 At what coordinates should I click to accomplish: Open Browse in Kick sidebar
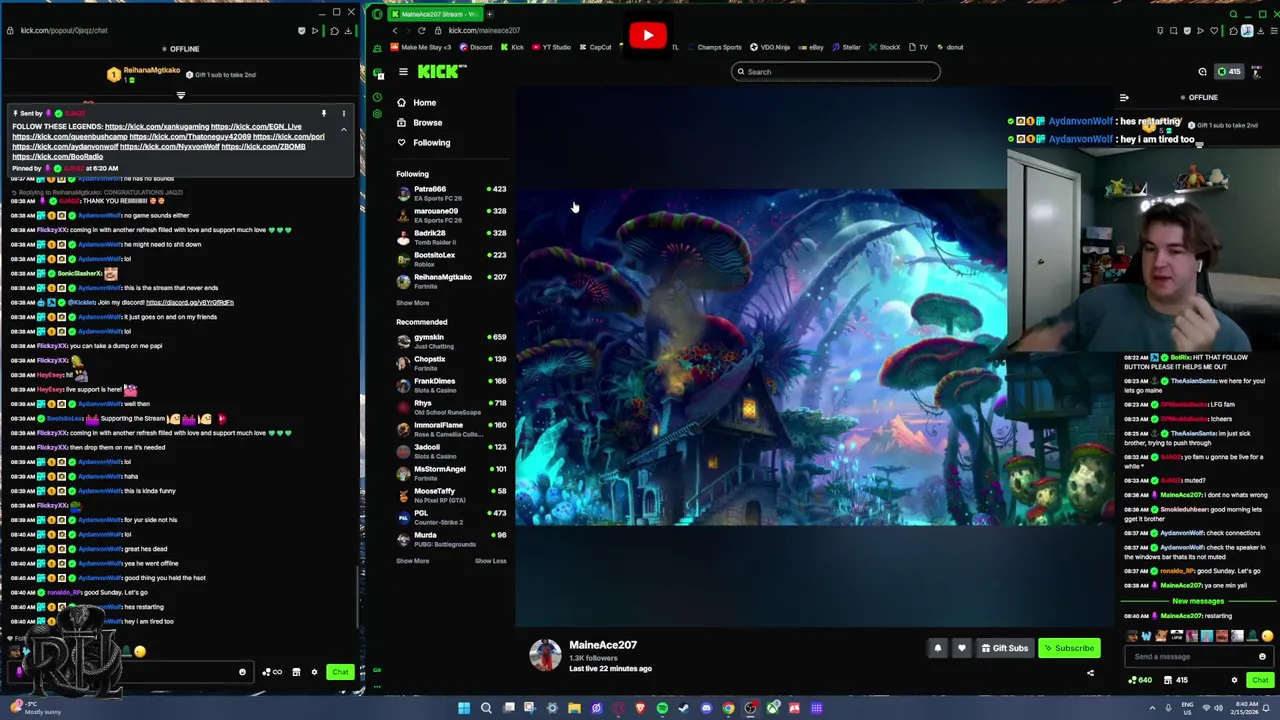427,123
